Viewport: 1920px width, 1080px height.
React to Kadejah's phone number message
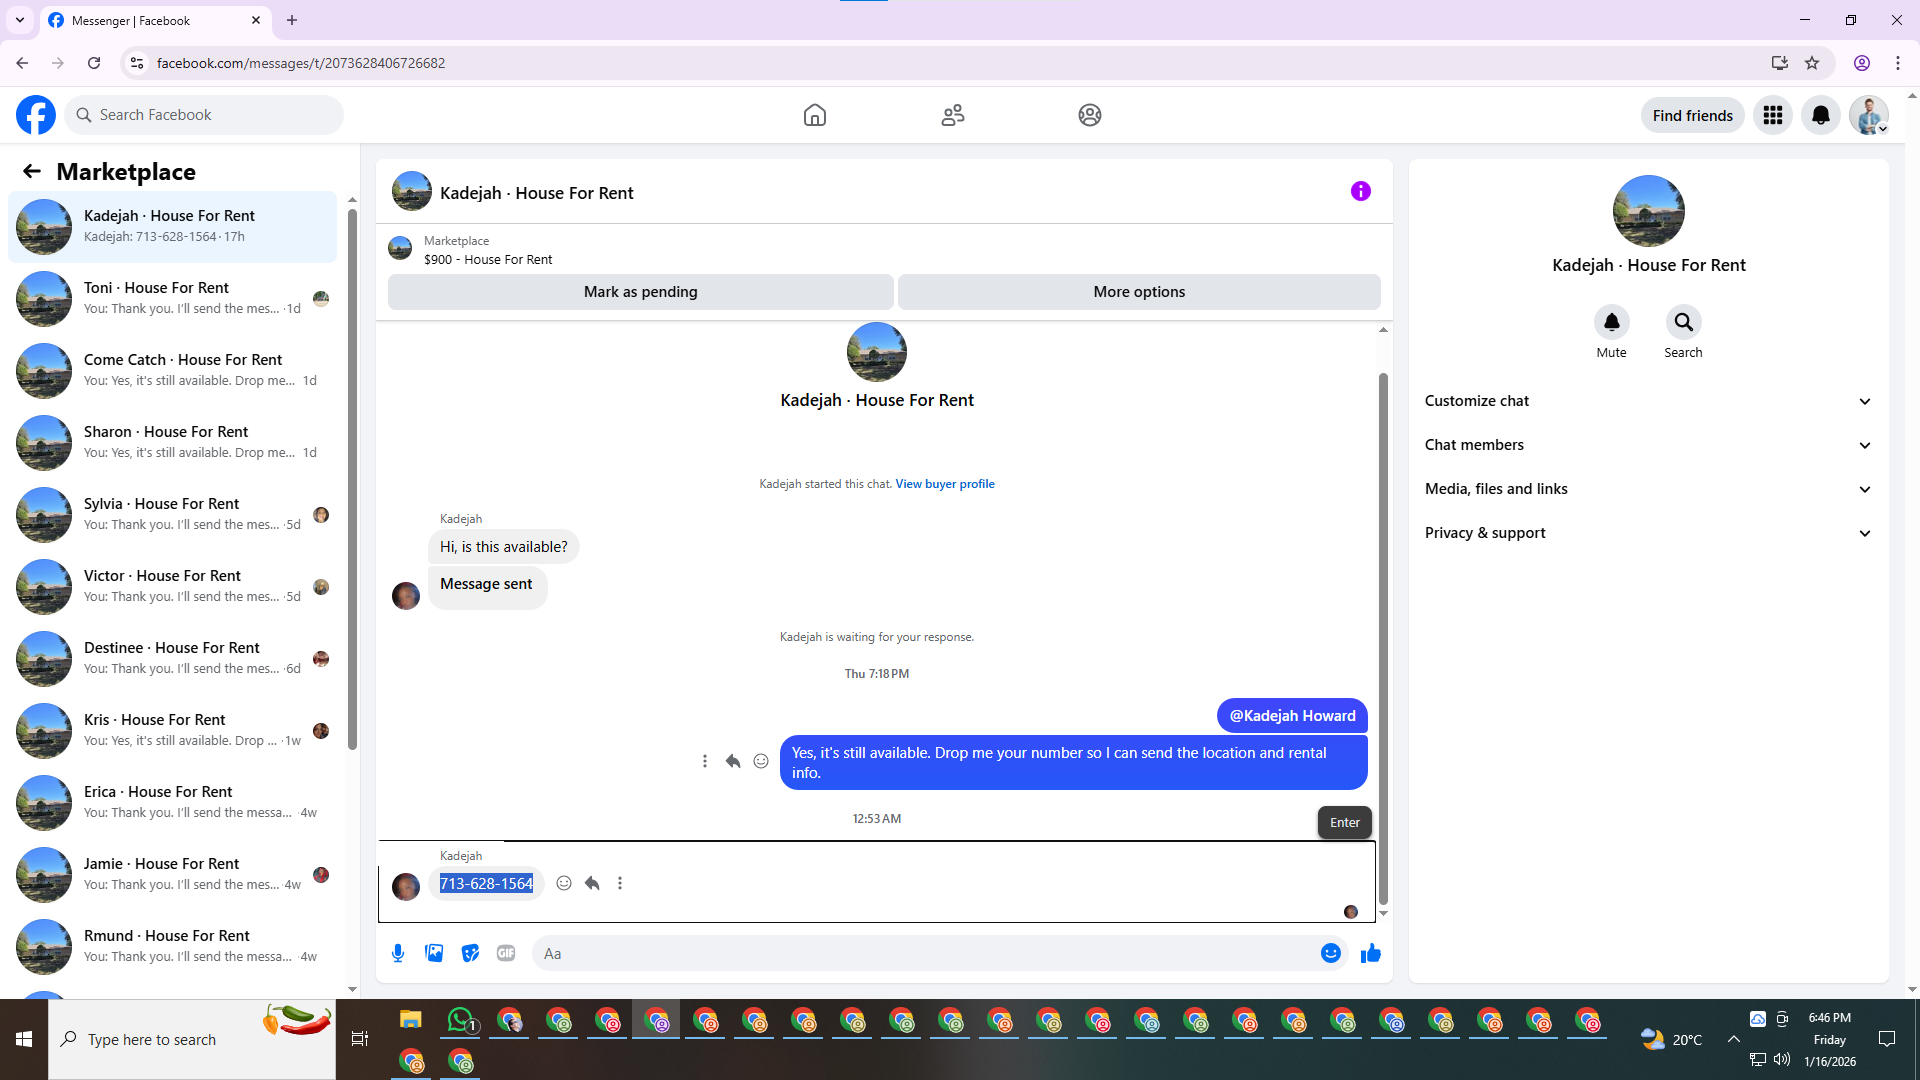click(564, 883)
